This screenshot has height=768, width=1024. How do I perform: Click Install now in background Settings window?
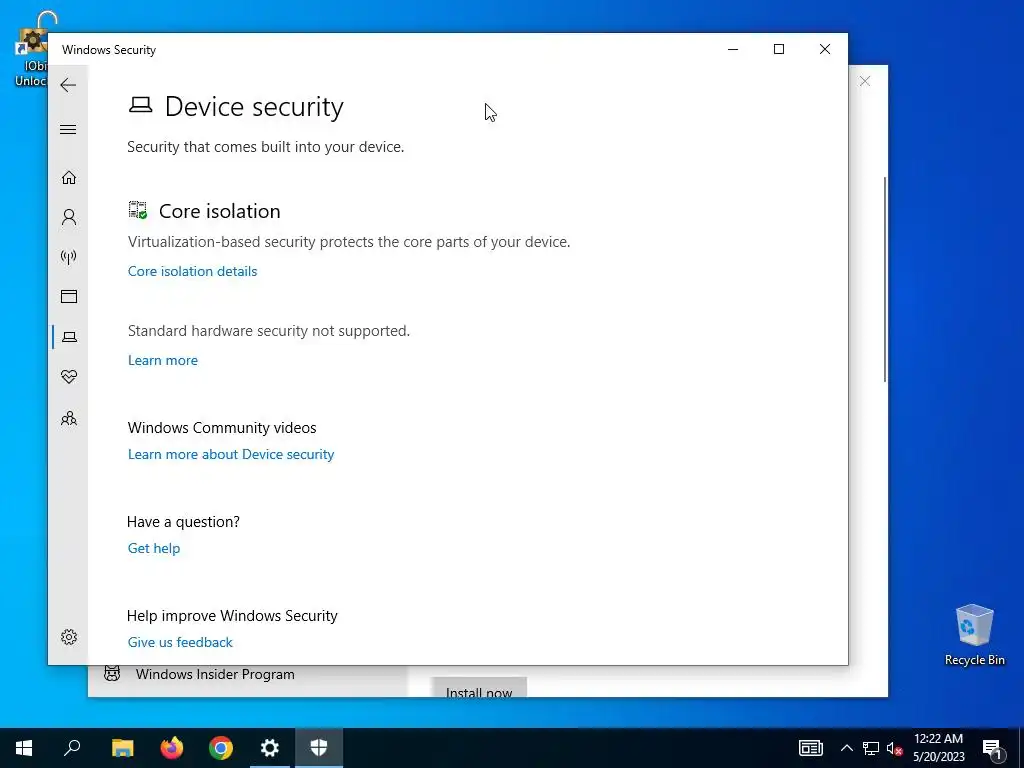(479, 690)
